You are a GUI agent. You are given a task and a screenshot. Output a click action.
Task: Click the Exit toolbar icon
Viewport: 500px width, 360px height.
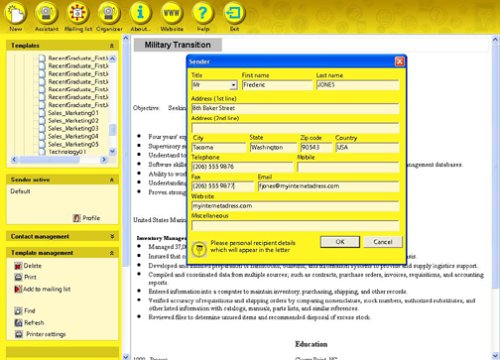point(234,13)
